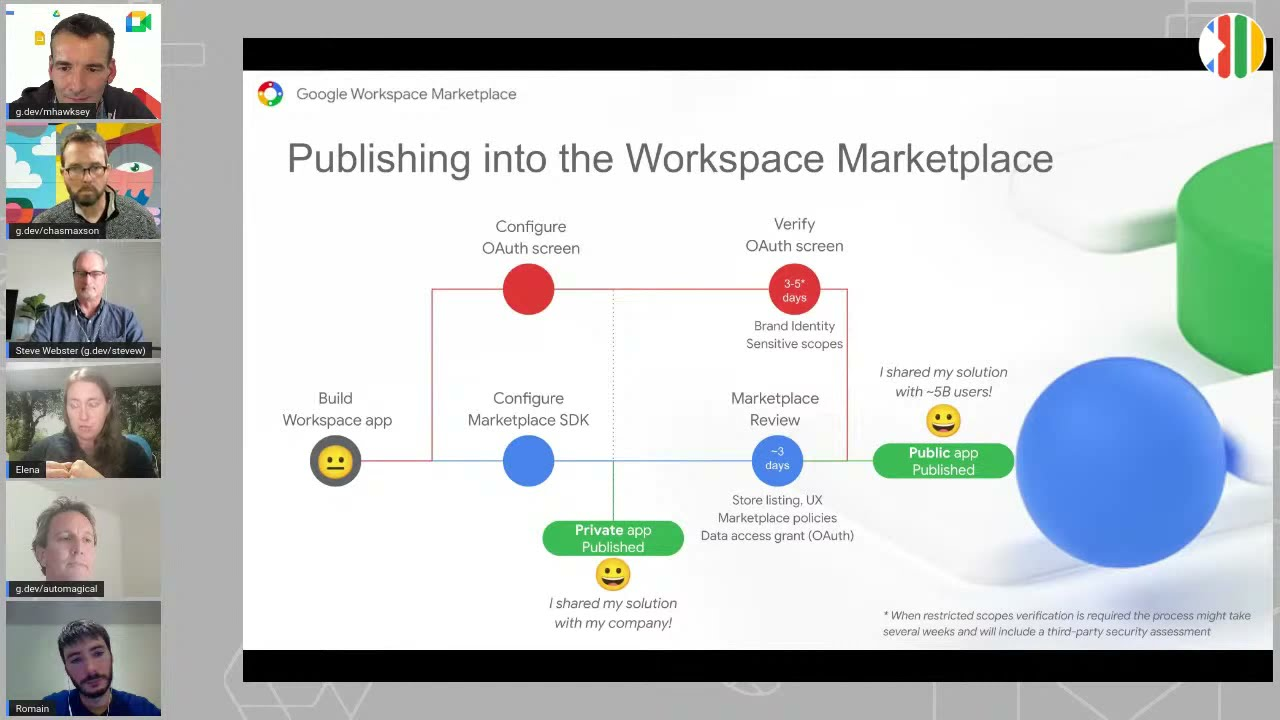
Task: Click the Store listing, UX text
Action: click(777, 500)
